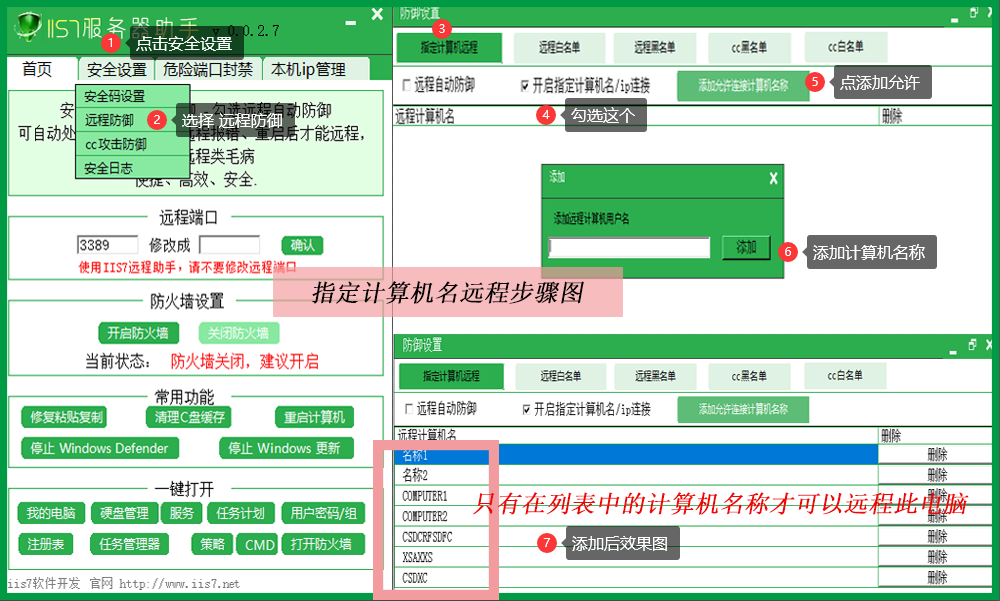Select the COMPUTER1 list entry
The width and height of the screenshot is (1000, 601).
click(636, 496)
